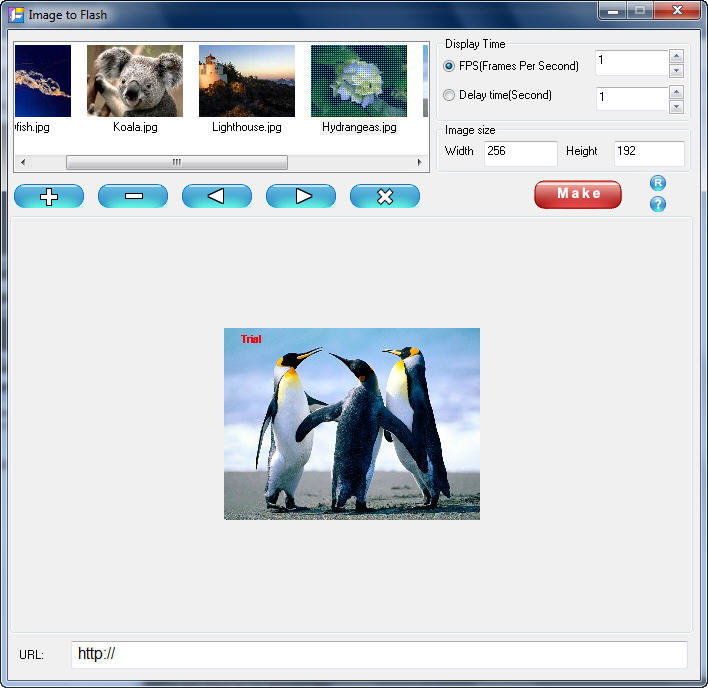Image resolution: width=708 pixels, height=688 pixels.
Task: Click the FPS value field
Action: click(x=631, y=63)
